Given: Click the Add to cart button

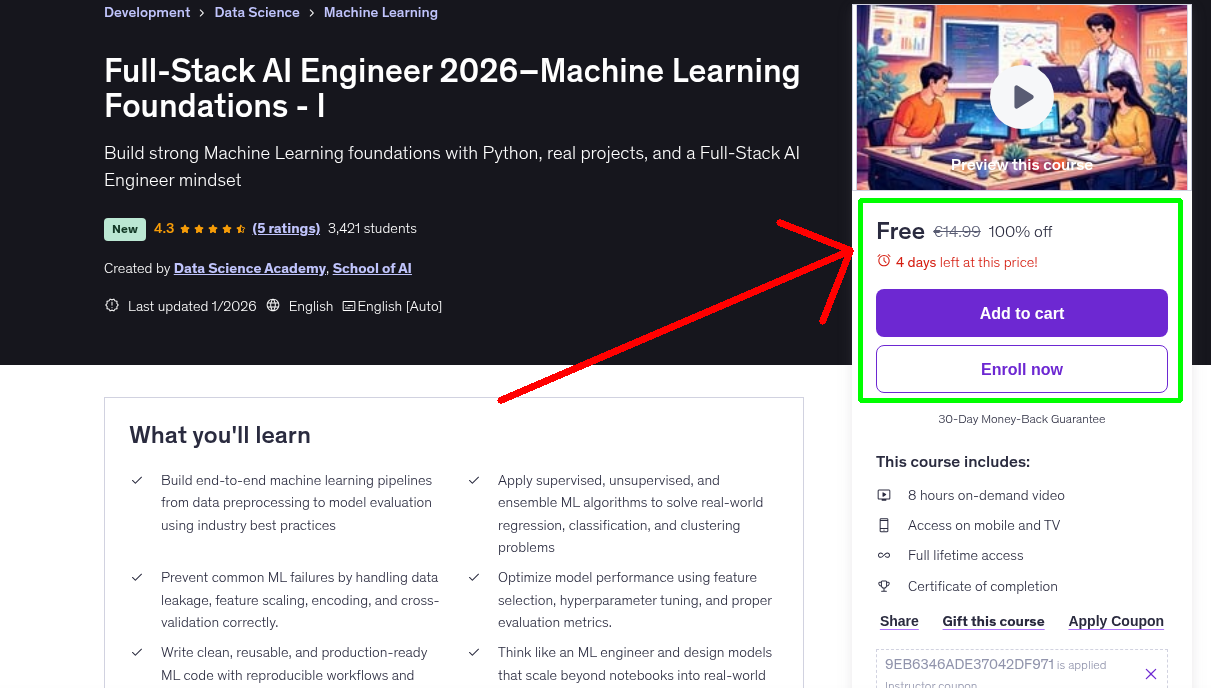Looking at the screenshot, I should point(1021,313).
